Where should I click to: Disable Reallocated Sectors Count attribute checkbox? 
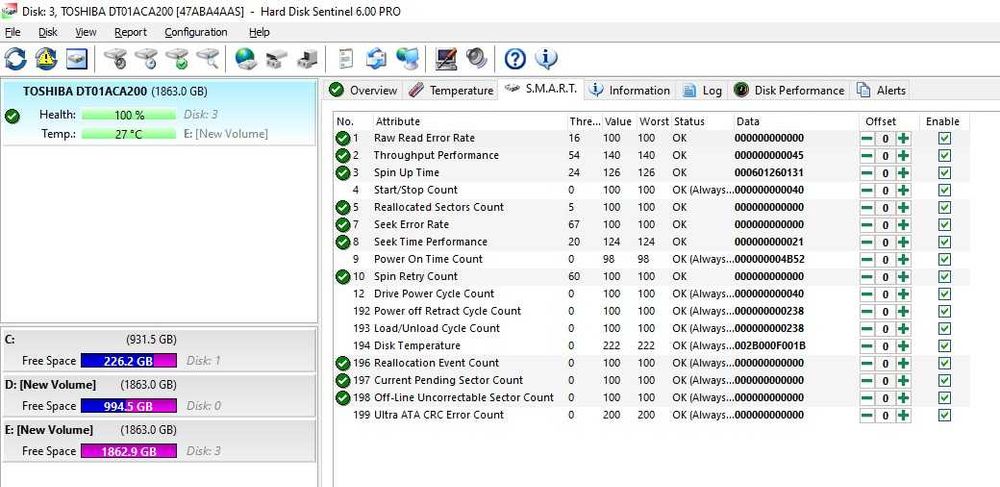point(945,207)
